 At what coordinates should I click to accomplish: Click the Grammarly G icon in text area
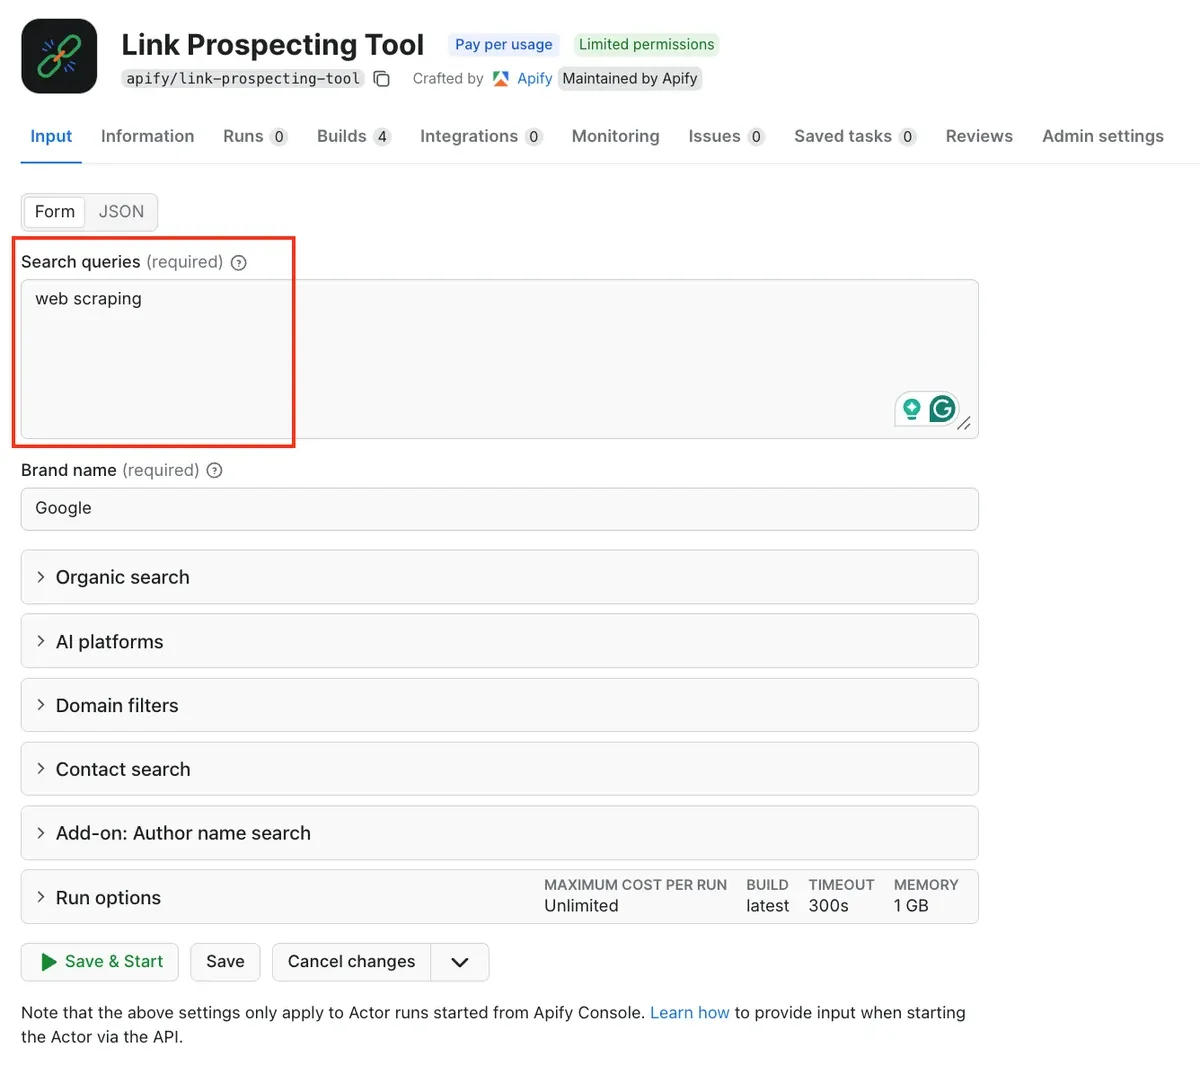[942, 408]
